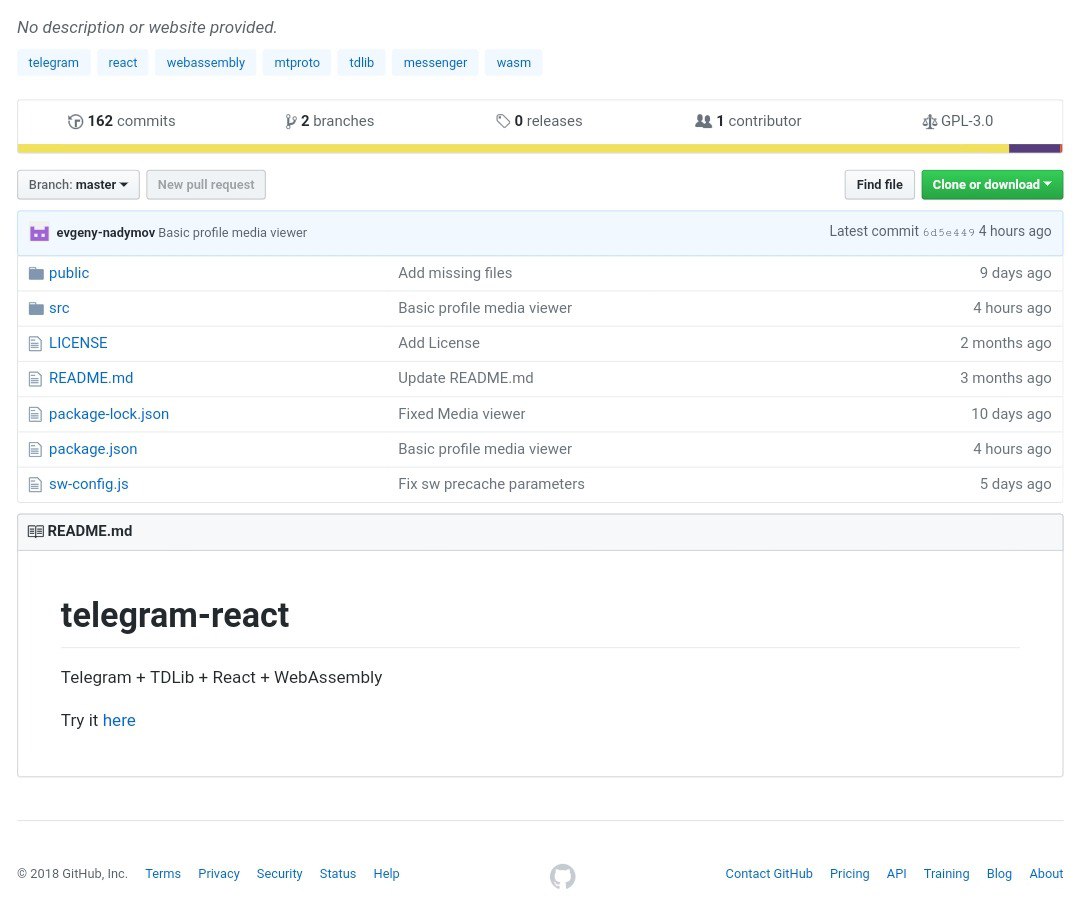
Task: Open the LICENSE file
Action: pos(78,343)
